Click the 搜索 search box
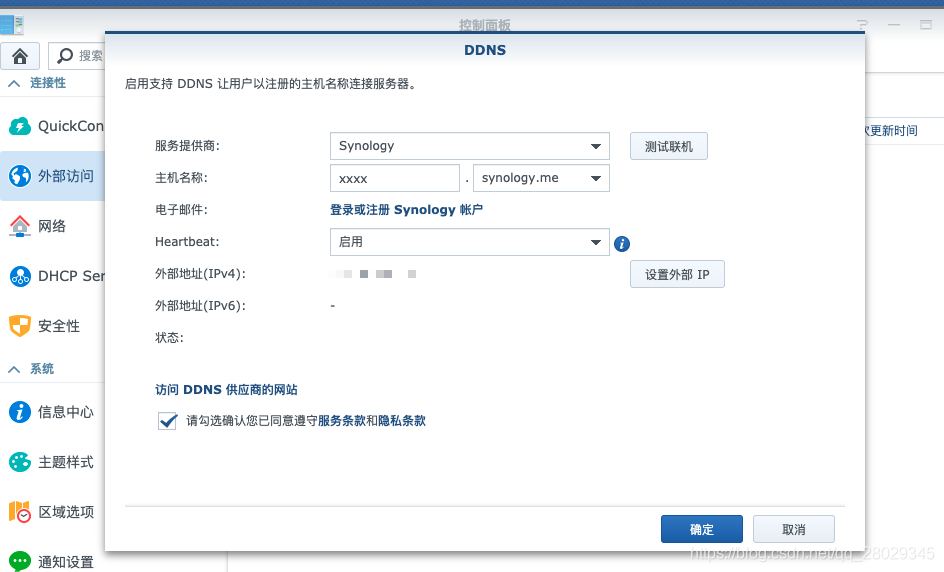This screenshot has height=572, width=944. (x=77, y=56)
